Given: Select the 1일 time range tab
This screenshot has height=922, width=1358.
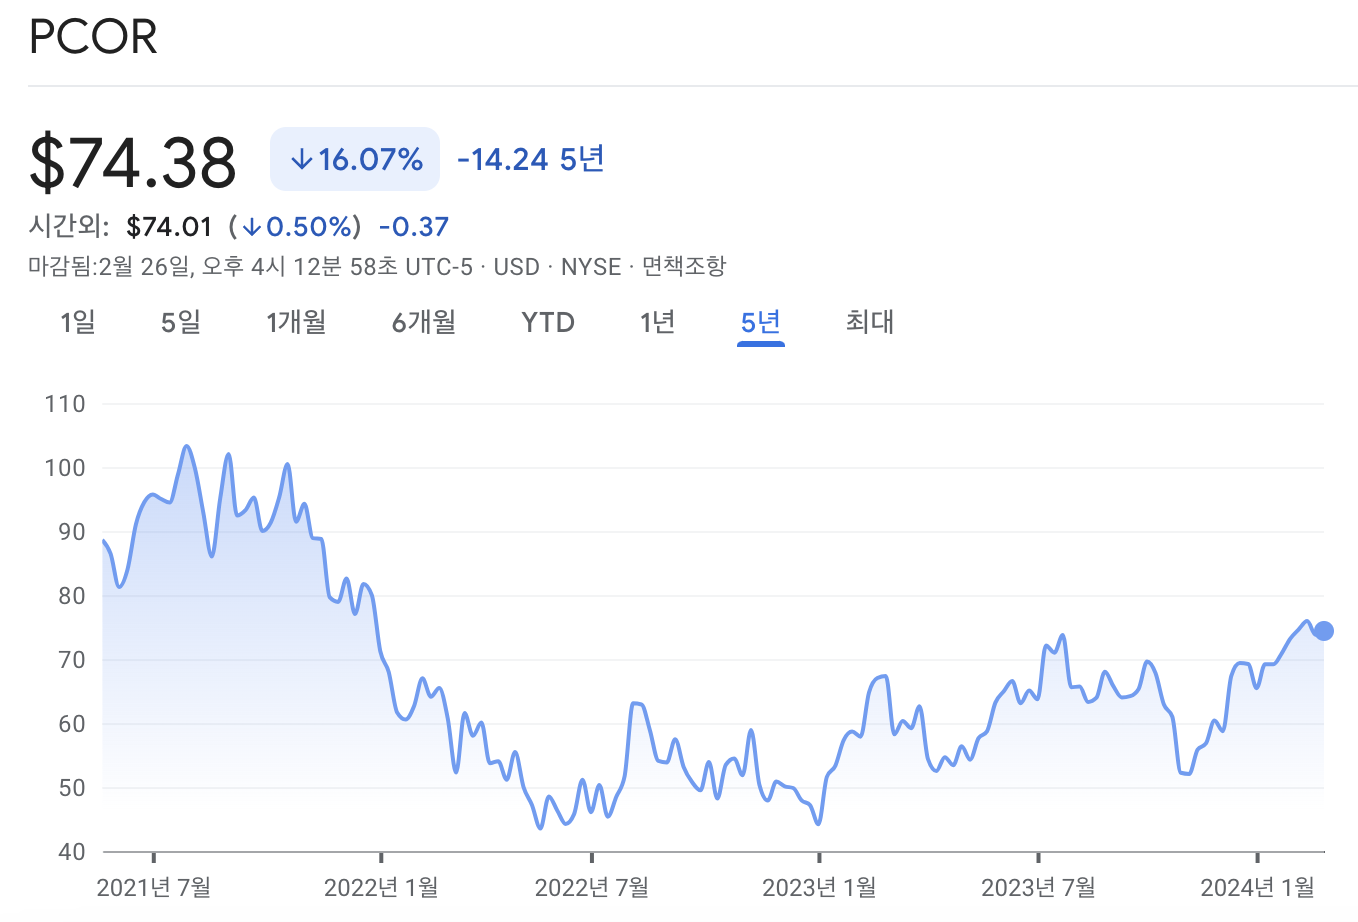Looking at the screenshot, I should 78,322.
